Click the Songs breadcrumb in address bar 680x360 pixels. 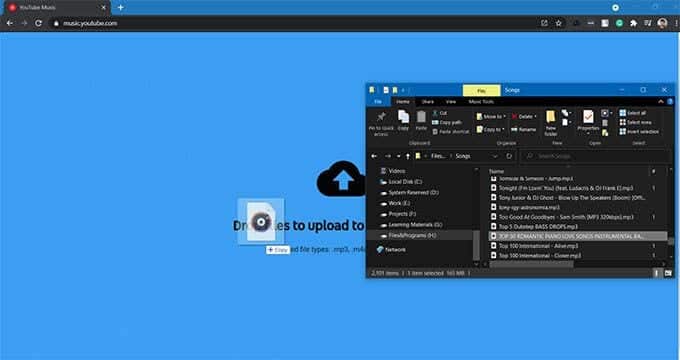point(463,156)
